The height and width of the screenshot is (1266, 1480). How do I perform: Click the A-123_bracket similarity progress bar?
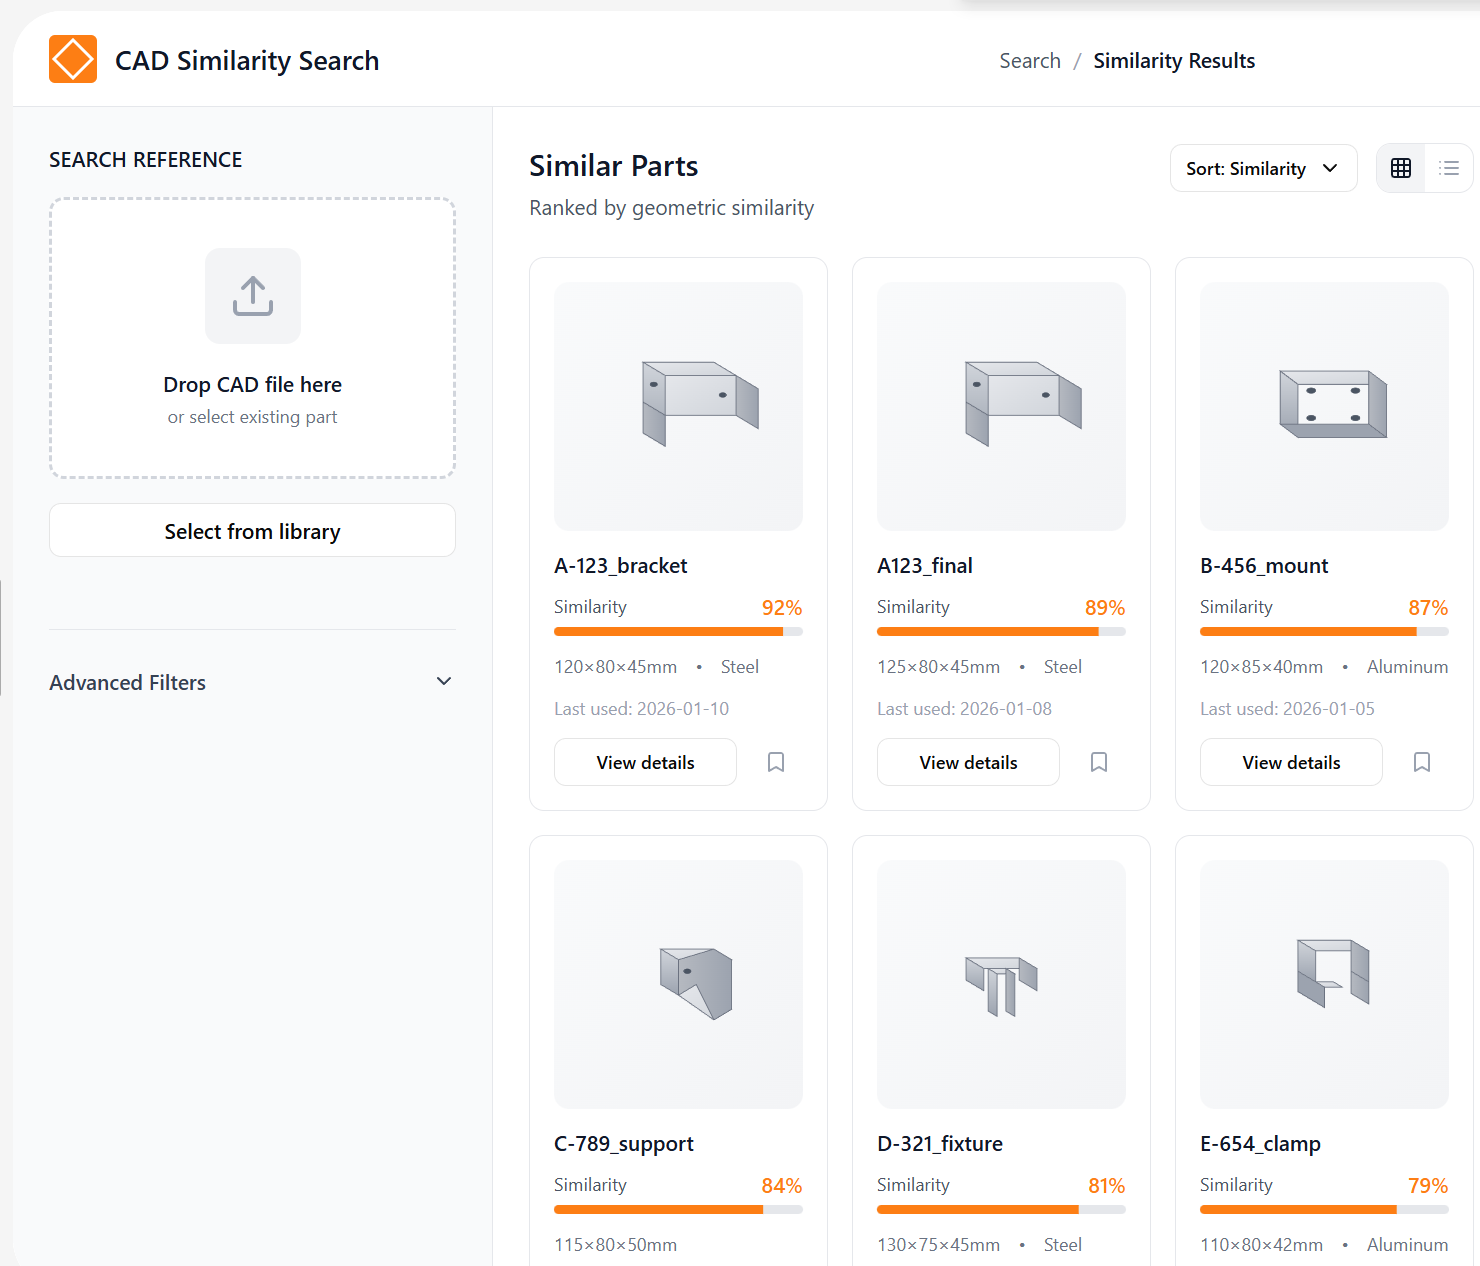[x=678, y=632]
